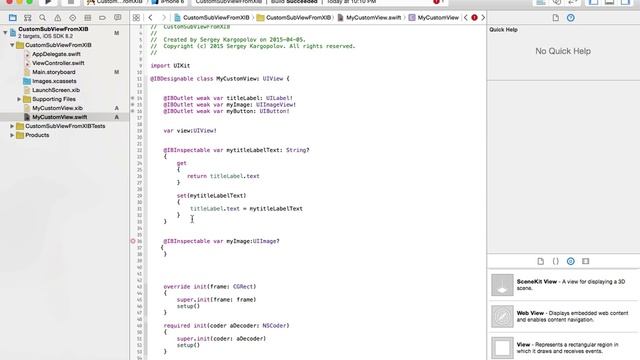
Task: Click the Run button in toolbar
Action: click(x=48, y=2)
